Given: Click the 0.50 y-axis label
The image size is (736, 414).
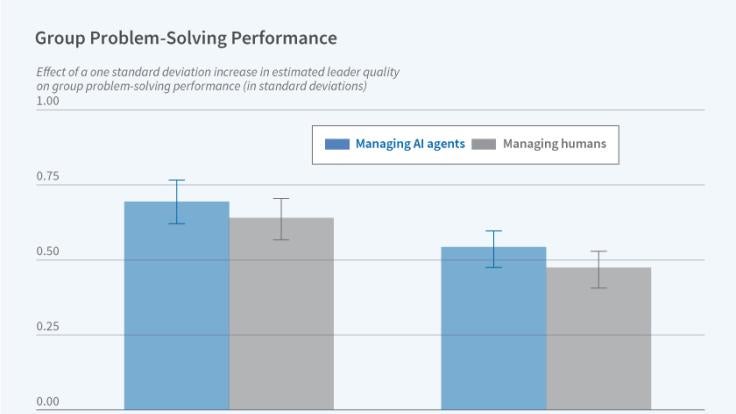Looking at the screenshot, I should tap(47, 252).
